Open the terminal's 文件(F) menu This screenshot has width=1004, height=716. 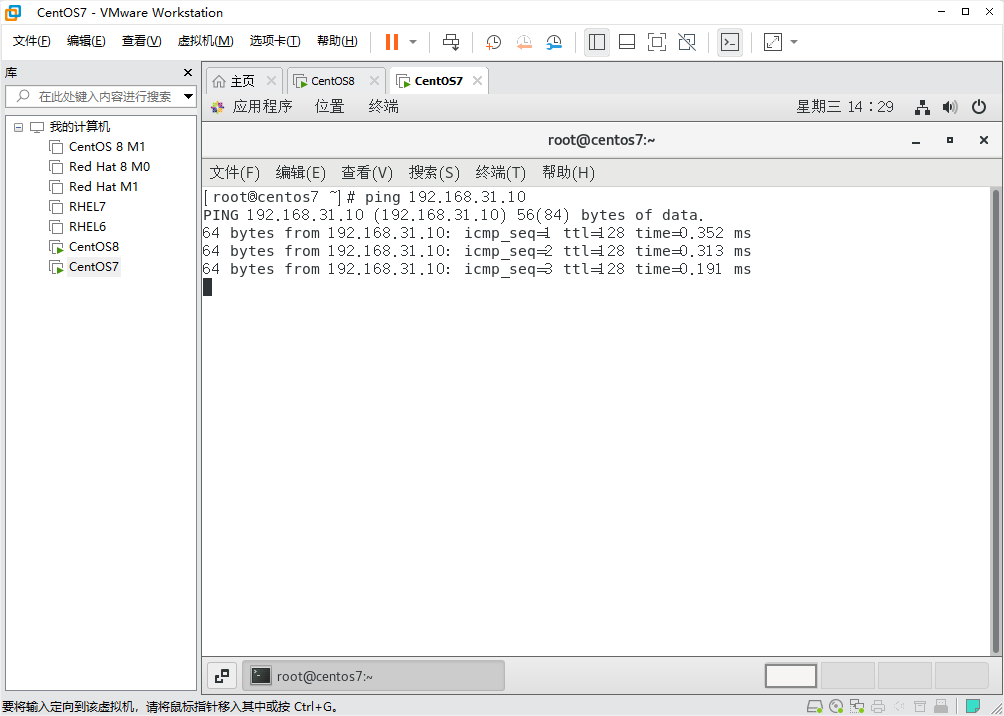[235, 173]
